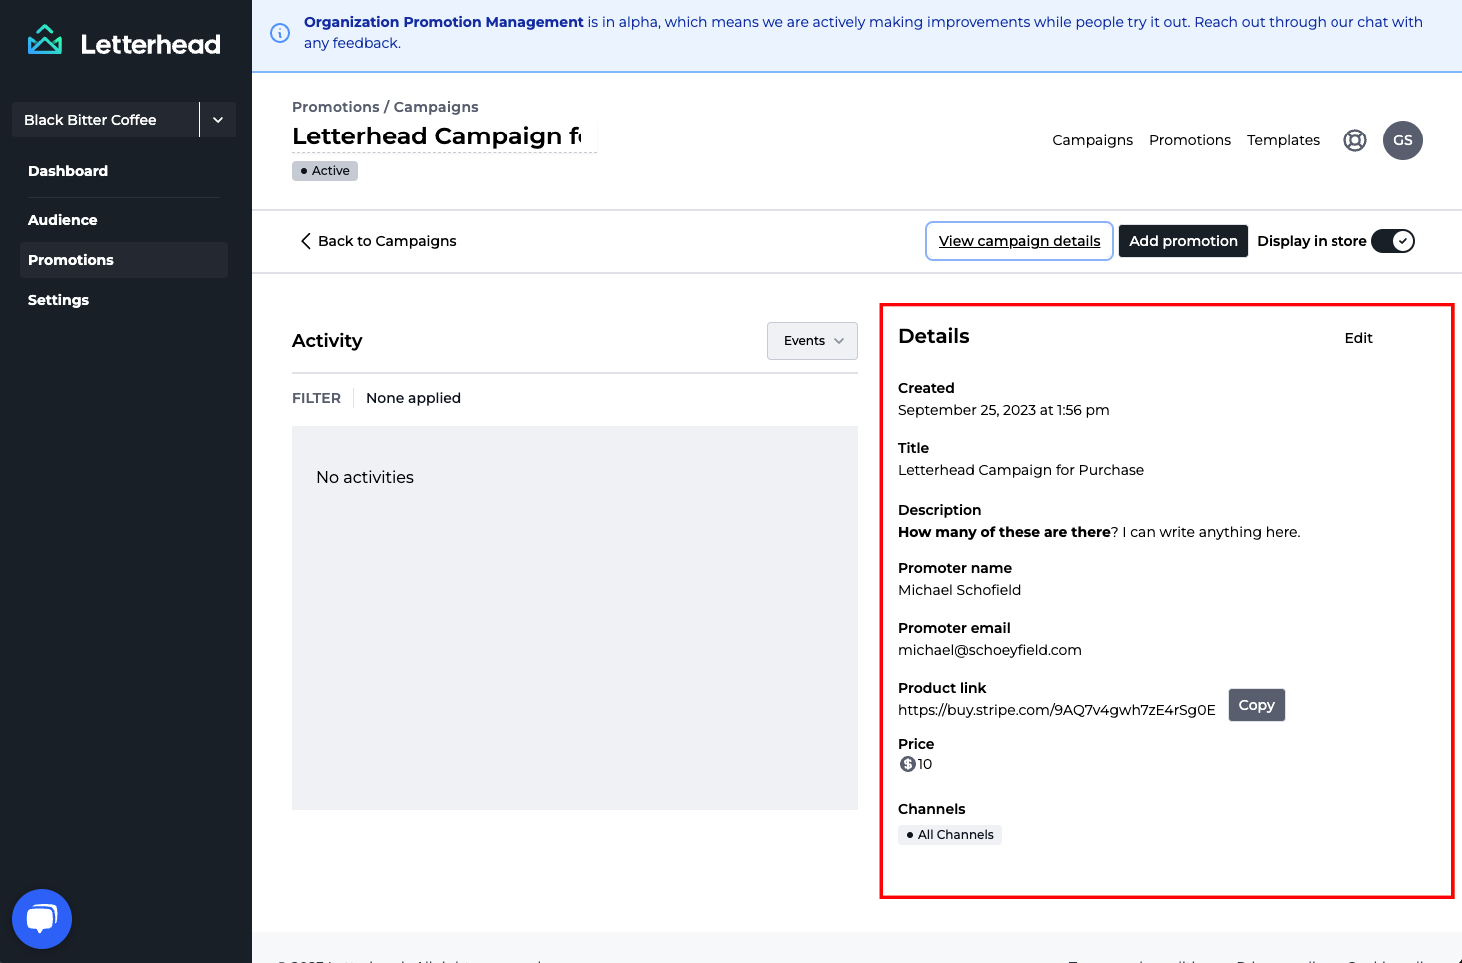
Task: Go to Dashboard in sidebar
Action: click(x=68, y=171)
